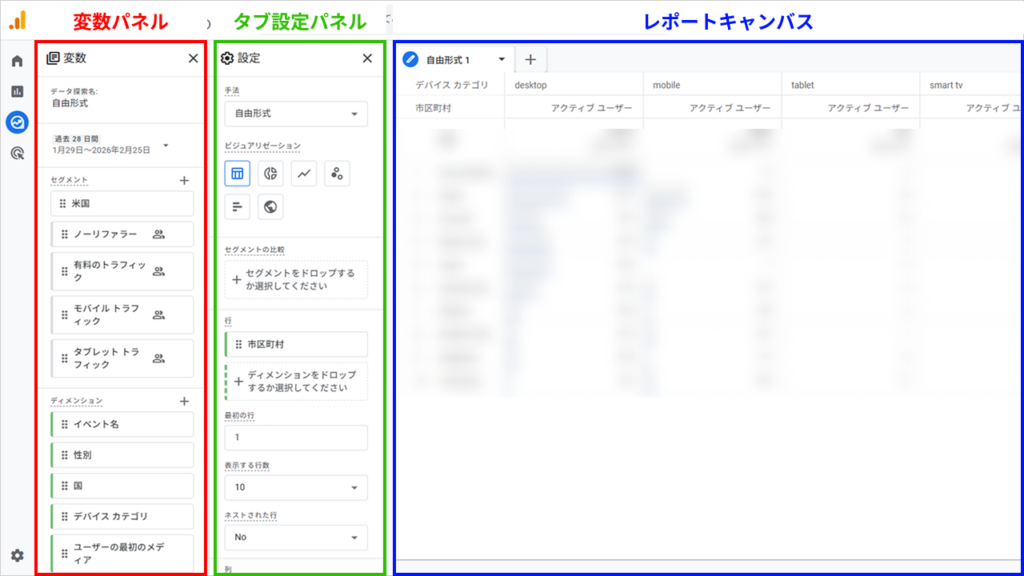This screenshot has height=576, width=1024.
Task: Select the 米国 segment chip
Action: pyautogui.click(x=121, y=202)
